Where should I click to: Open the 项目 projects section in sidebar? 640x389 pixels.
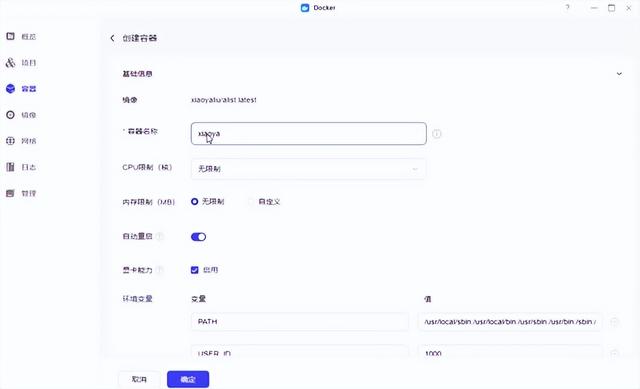(x=21, y=63)
